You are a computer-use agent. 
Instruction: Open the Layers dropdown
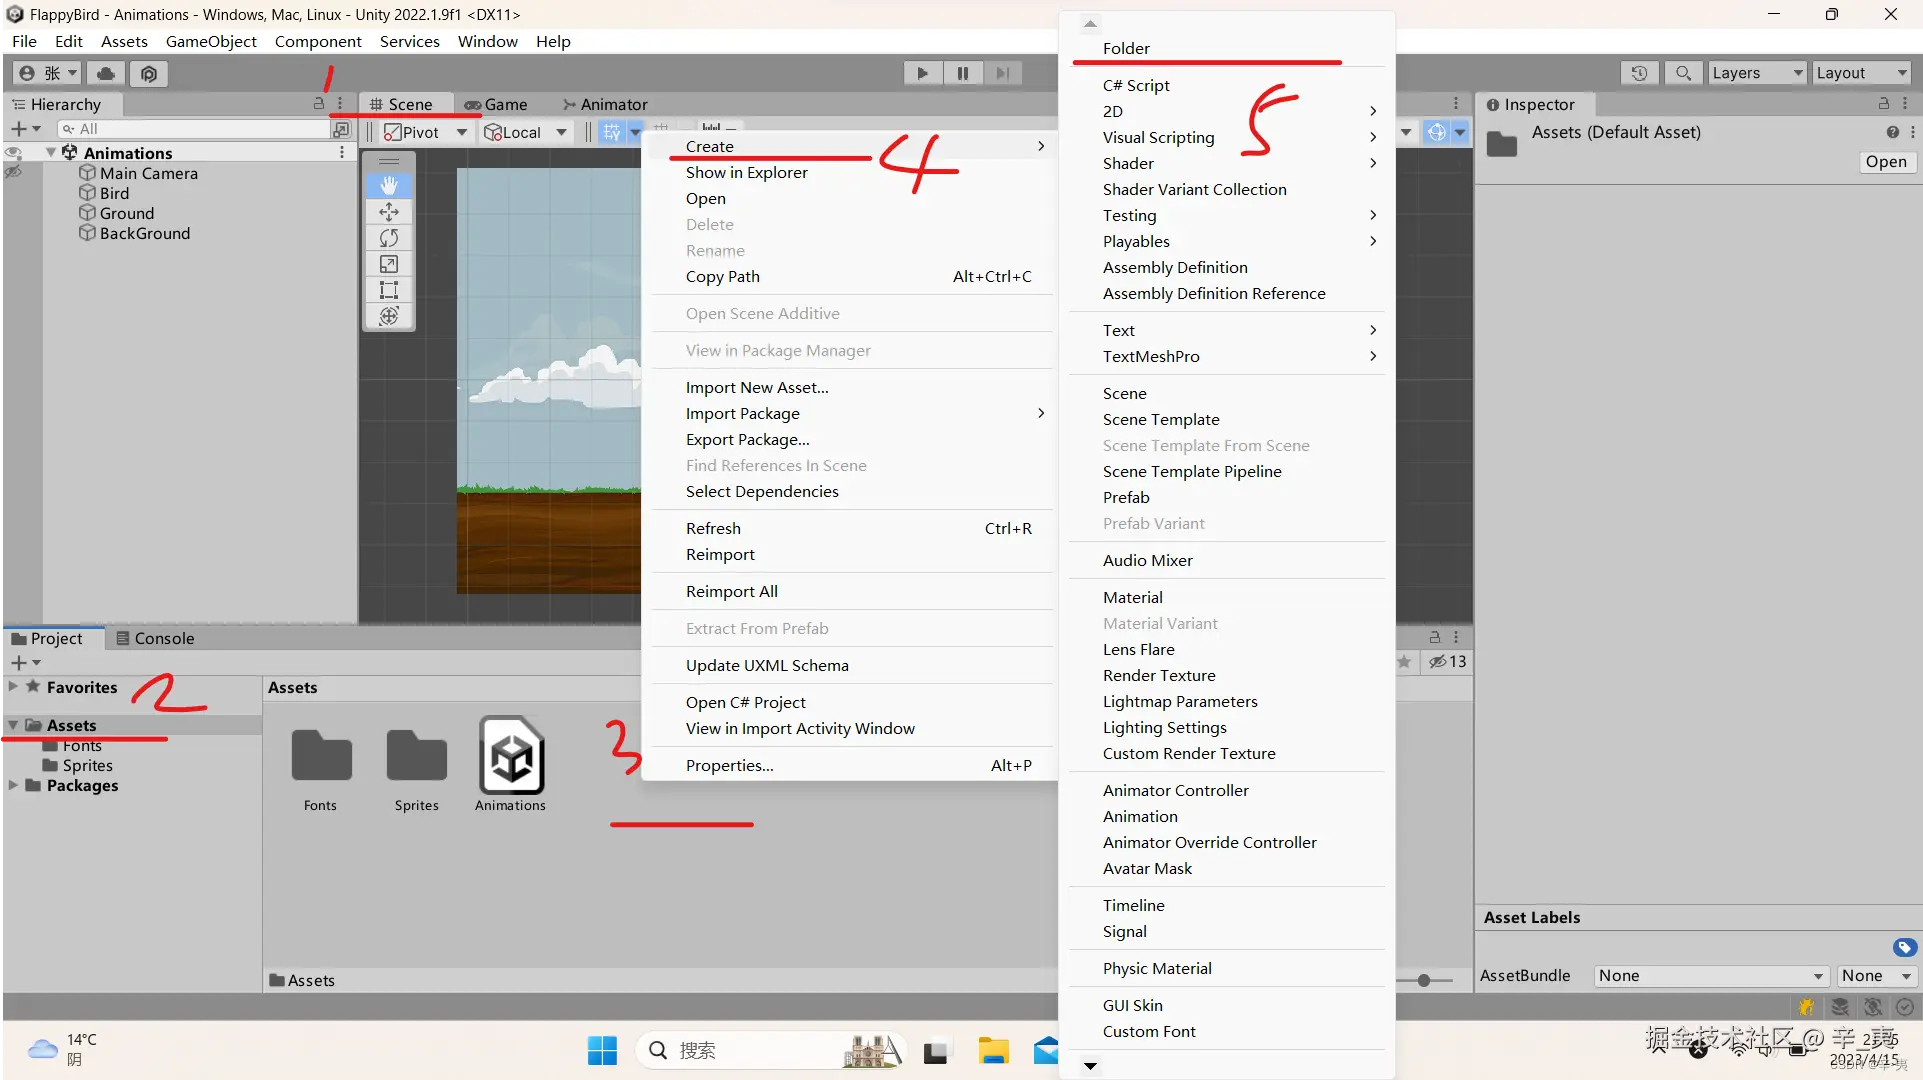coord(1756,73)
